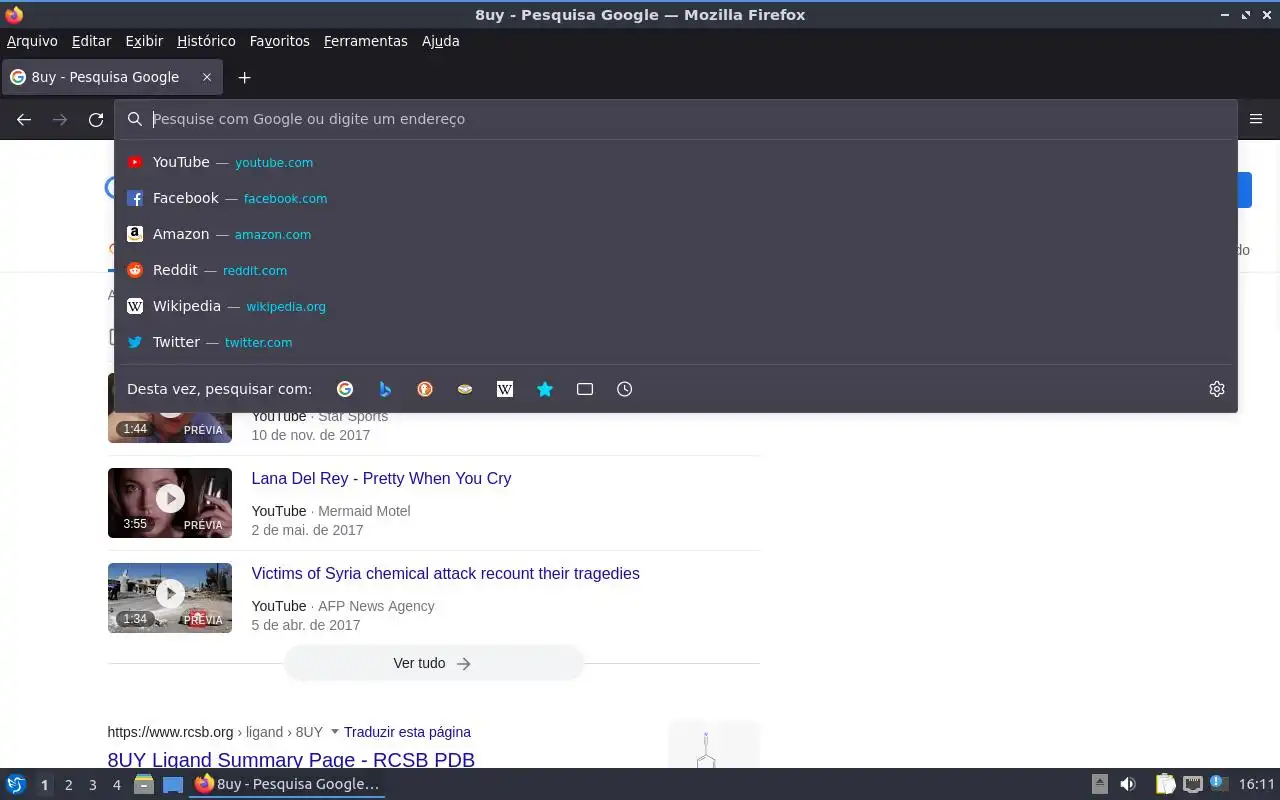Open the Ferramentas menu

[366, 41]
